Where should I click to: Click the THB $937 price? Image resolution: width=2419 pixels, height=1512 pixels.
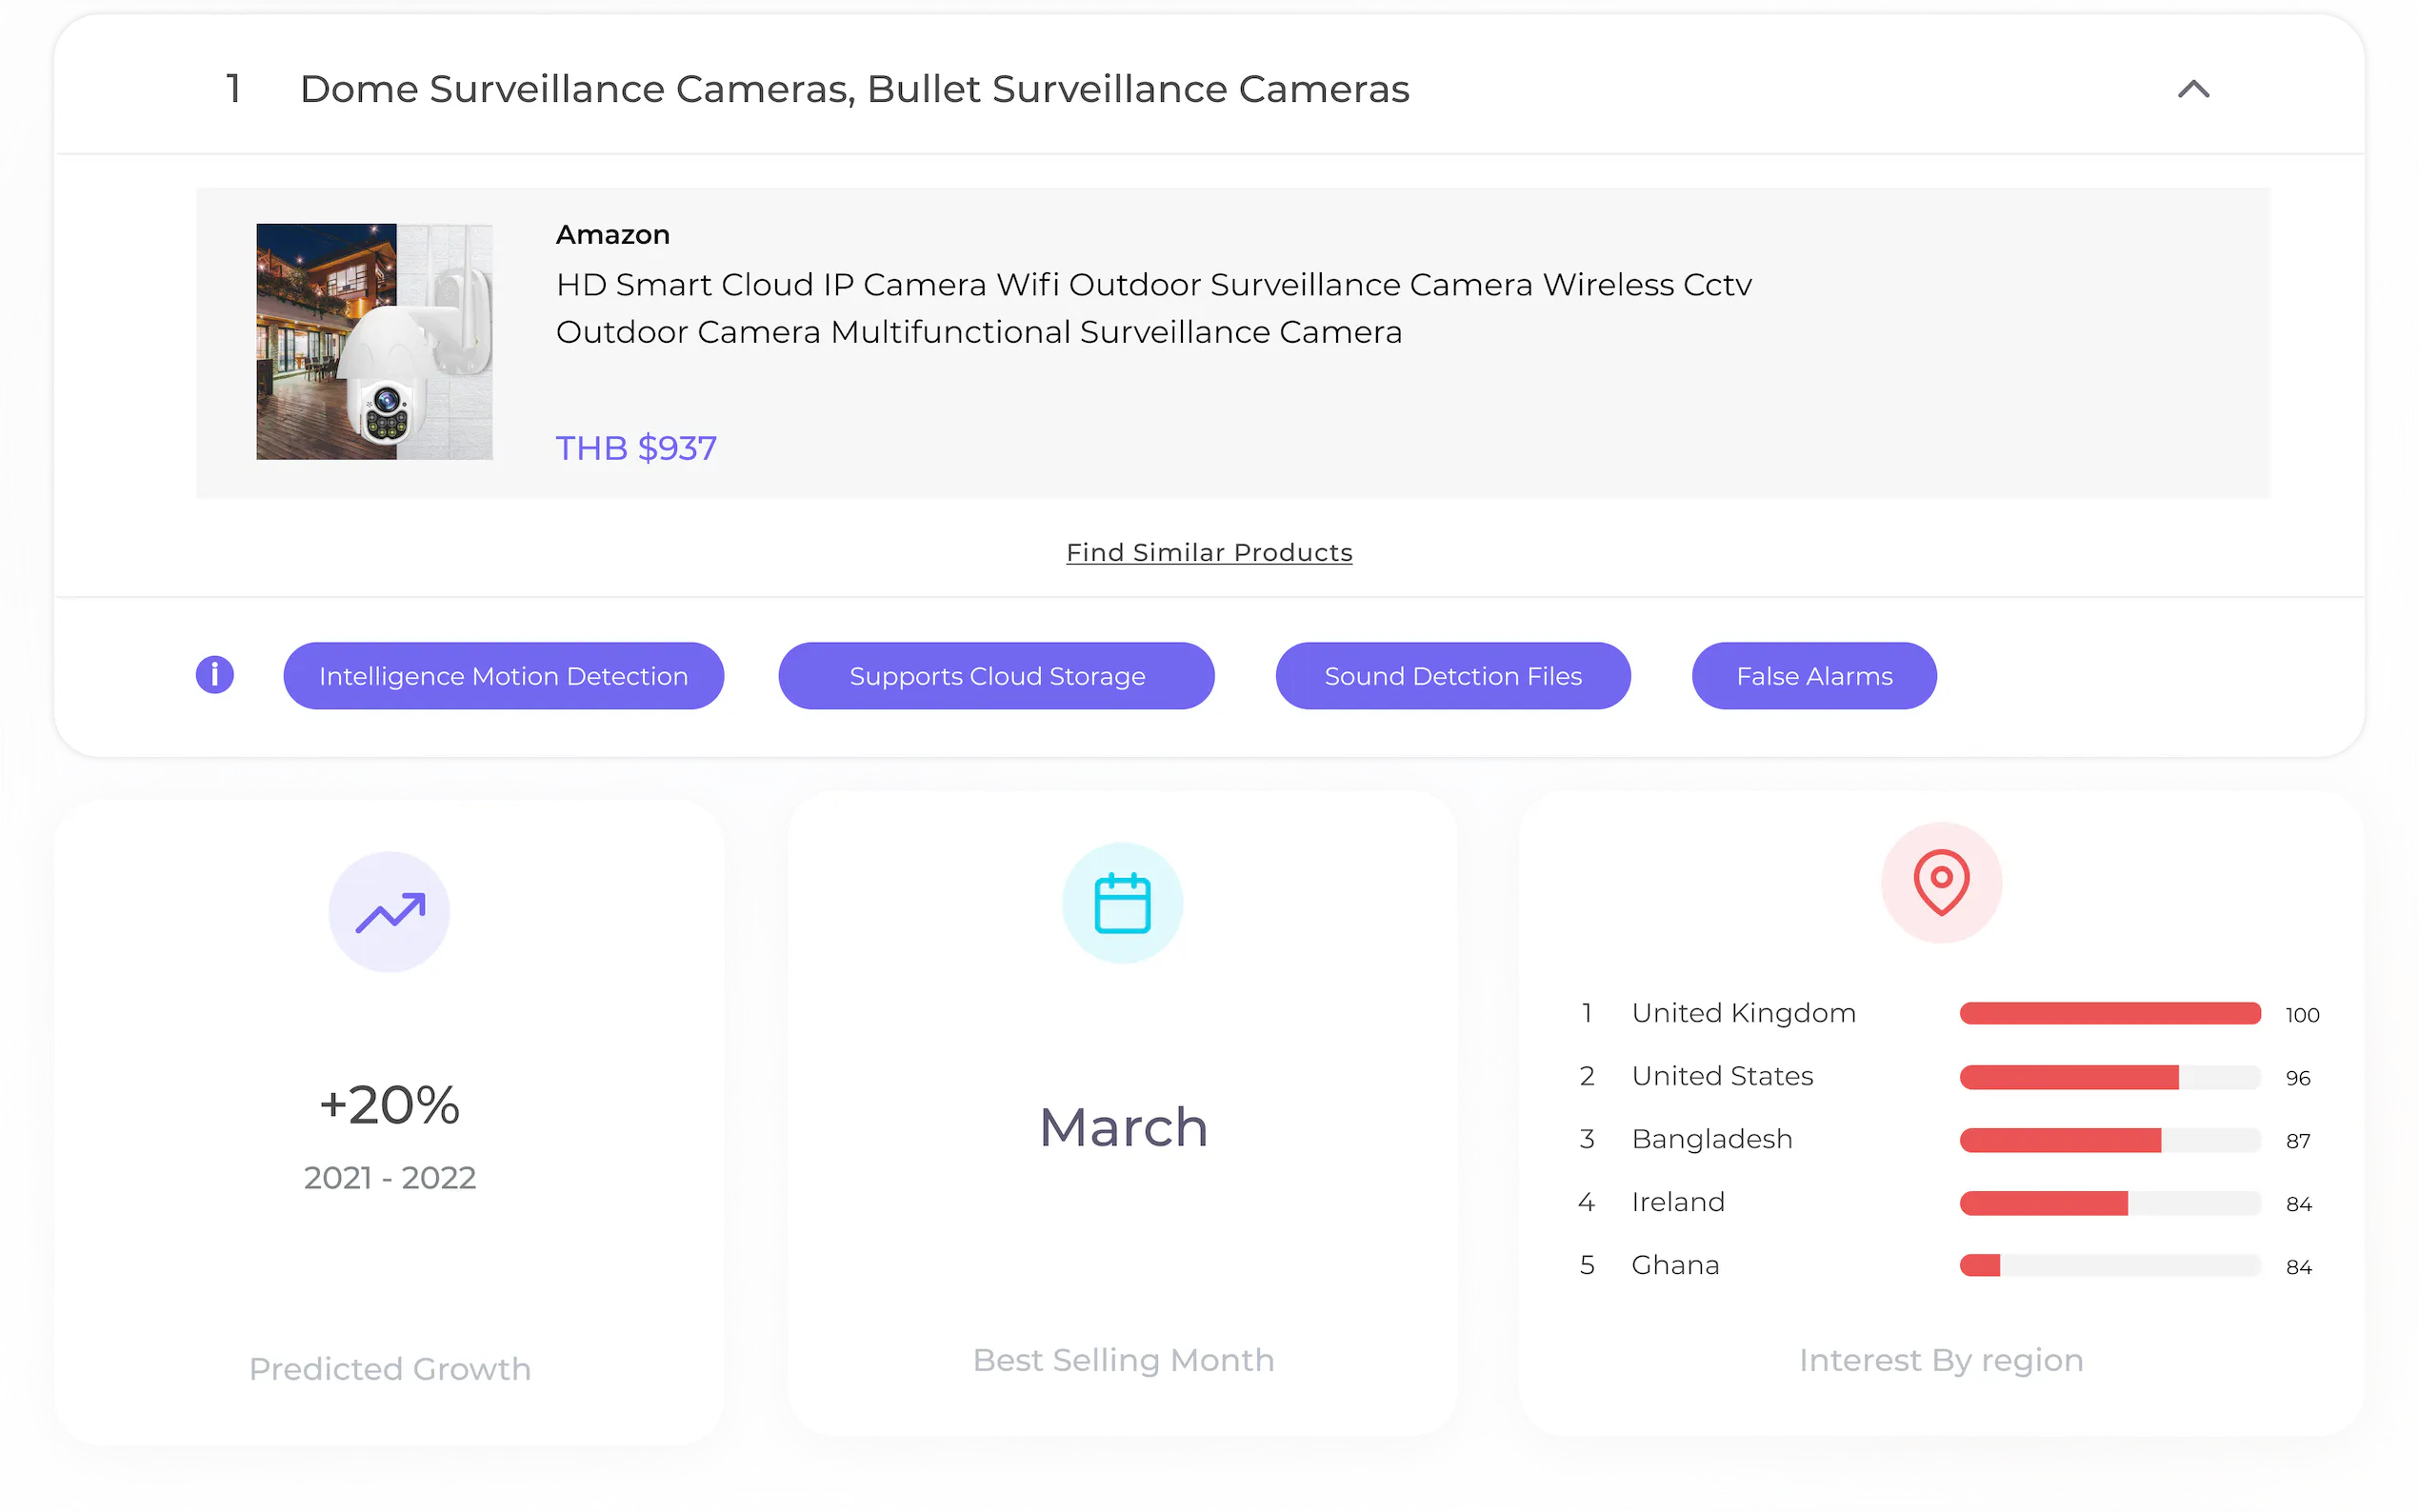point(636,448)
